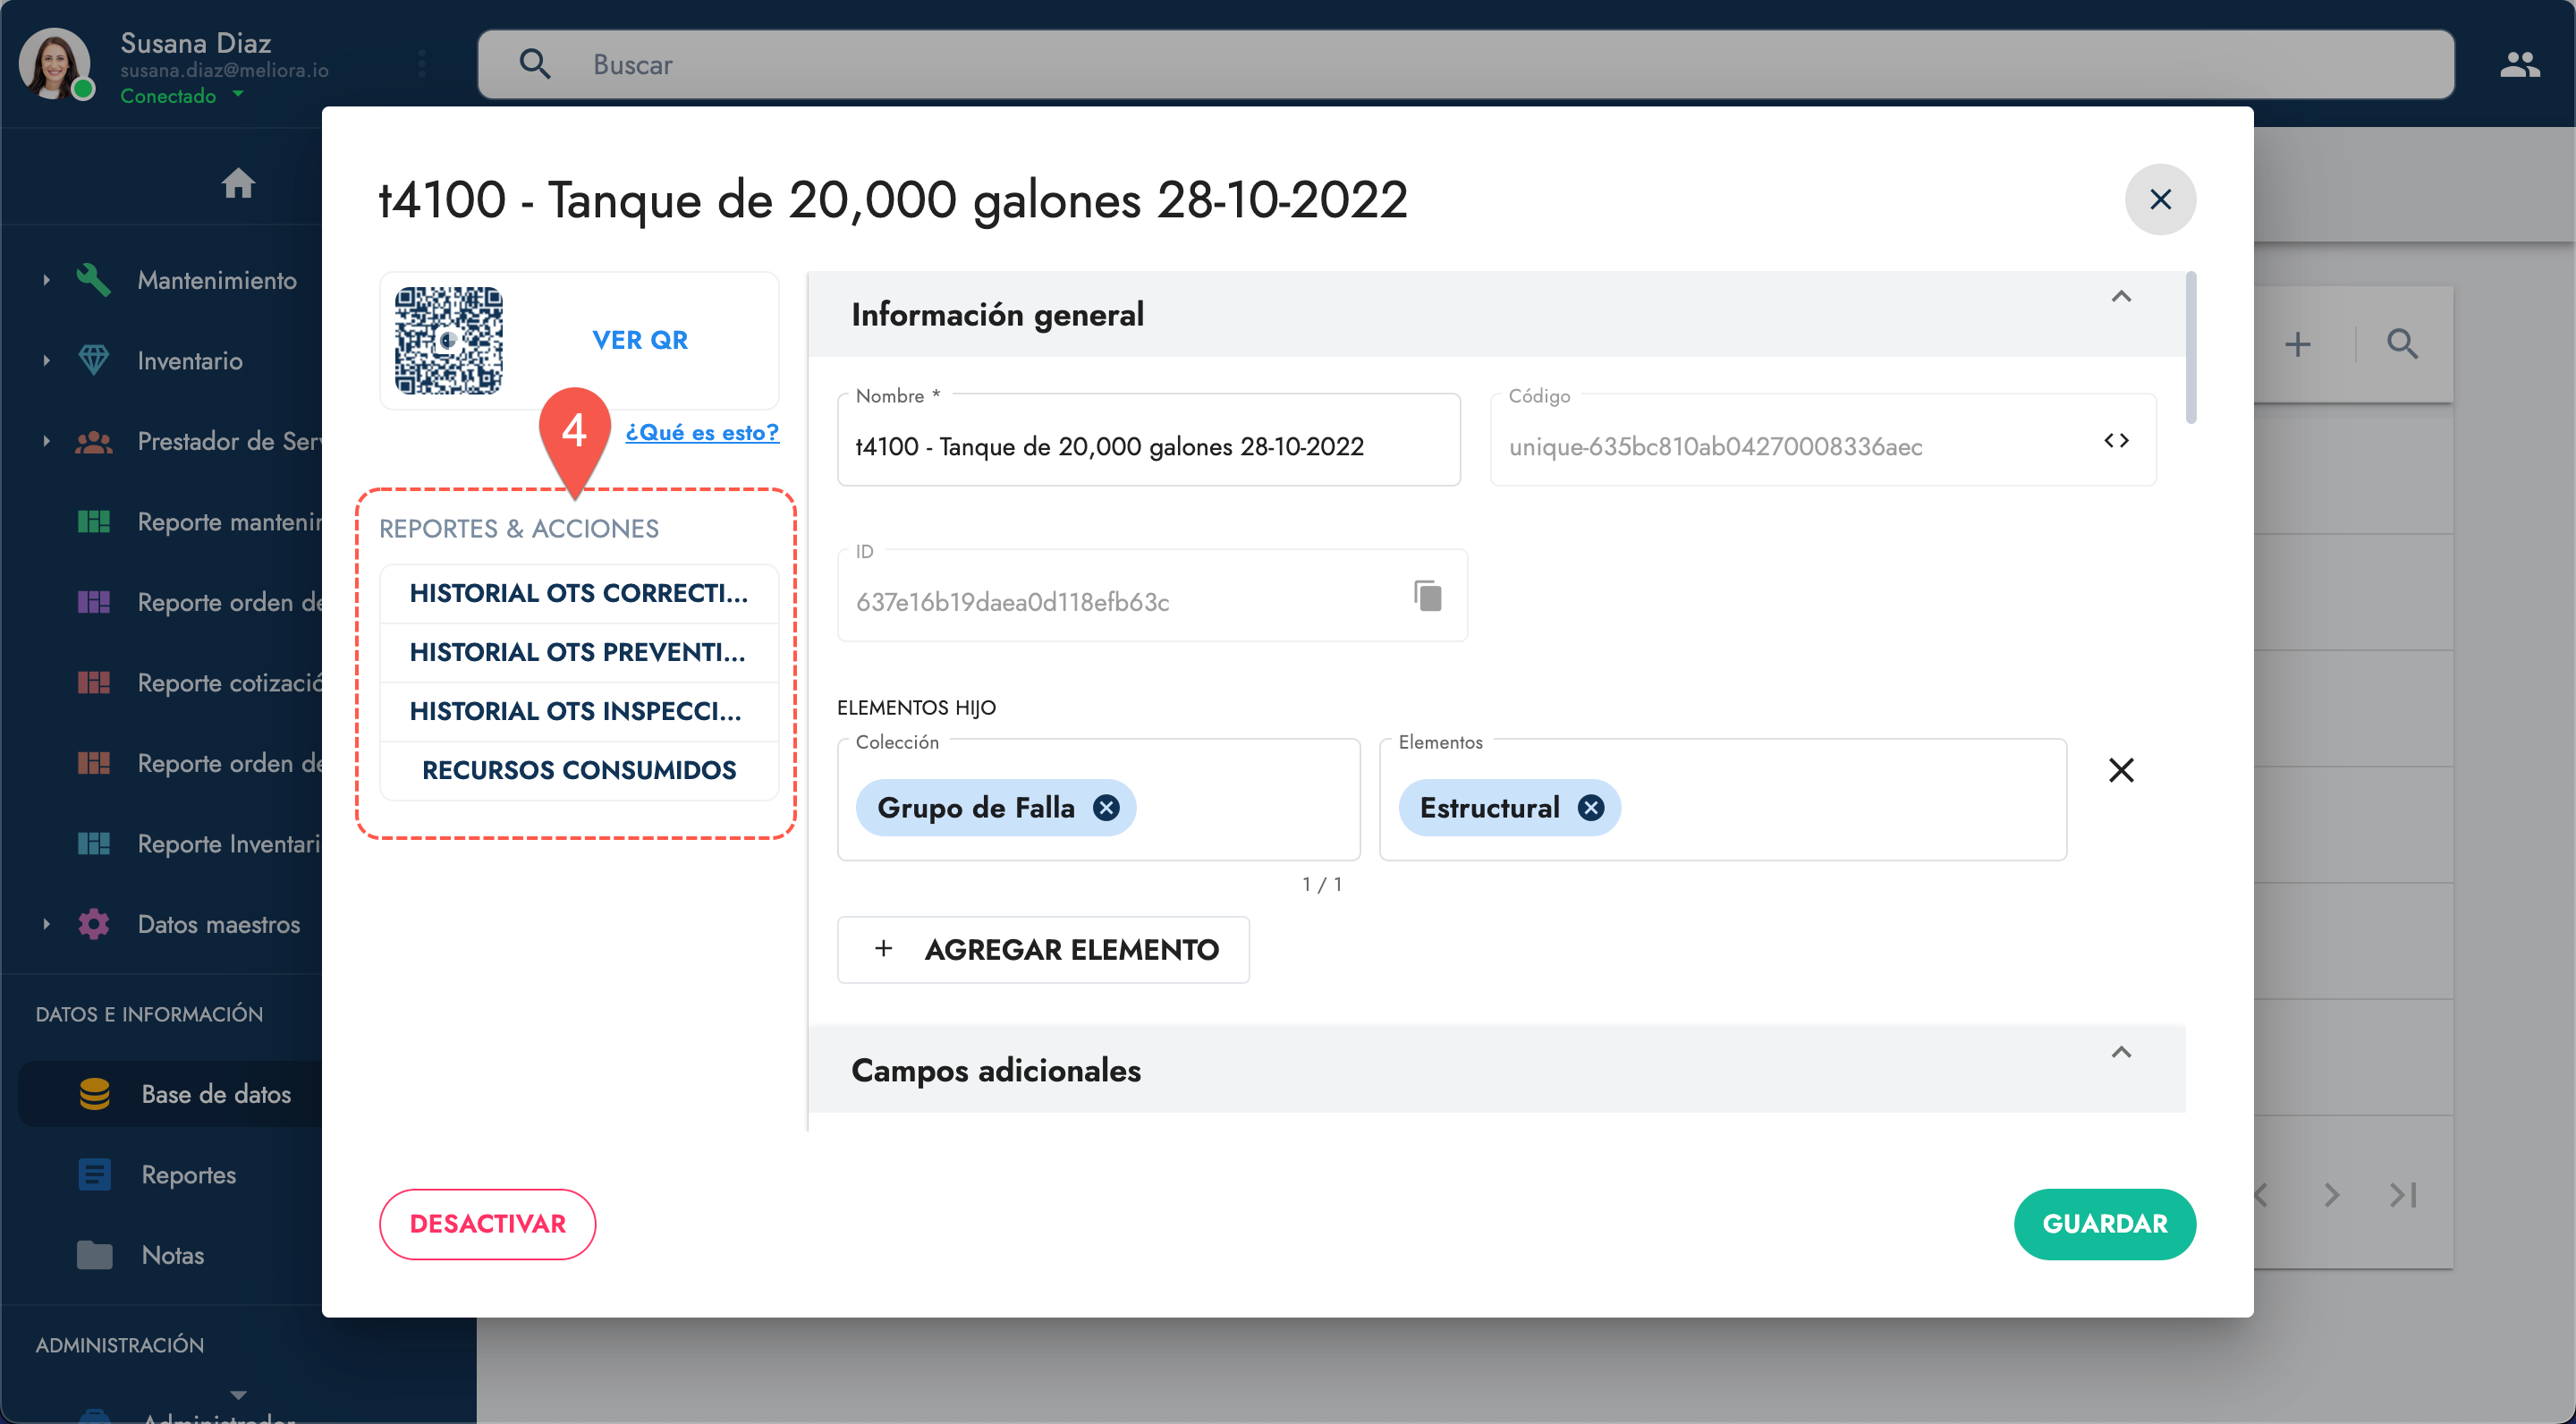Select Base de datos menu item
This screenshot has height=1424, width=2576.
pos(170,1094)
